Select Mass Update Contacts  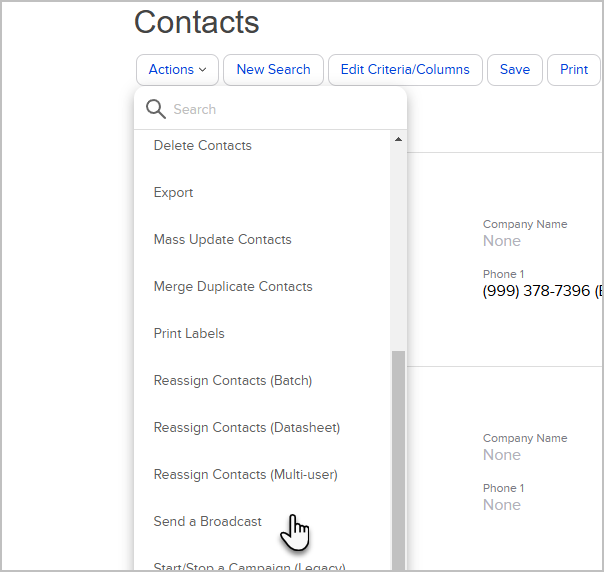[223, 240]
